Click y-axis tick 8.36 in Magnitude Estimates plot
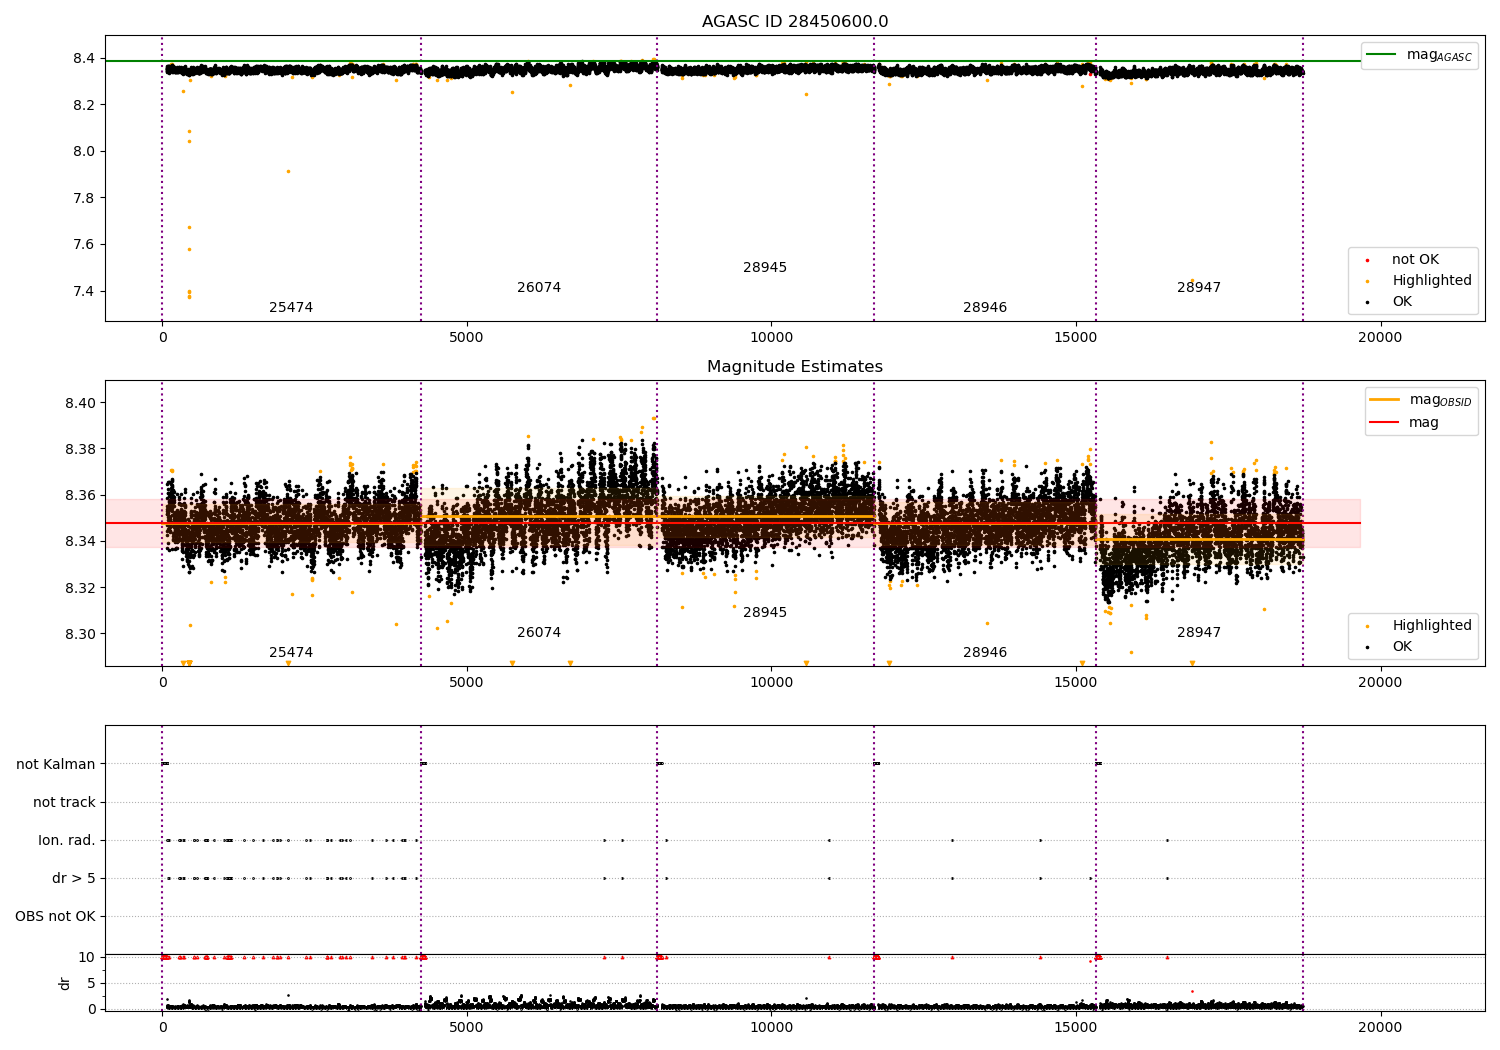 pos(80,495)
